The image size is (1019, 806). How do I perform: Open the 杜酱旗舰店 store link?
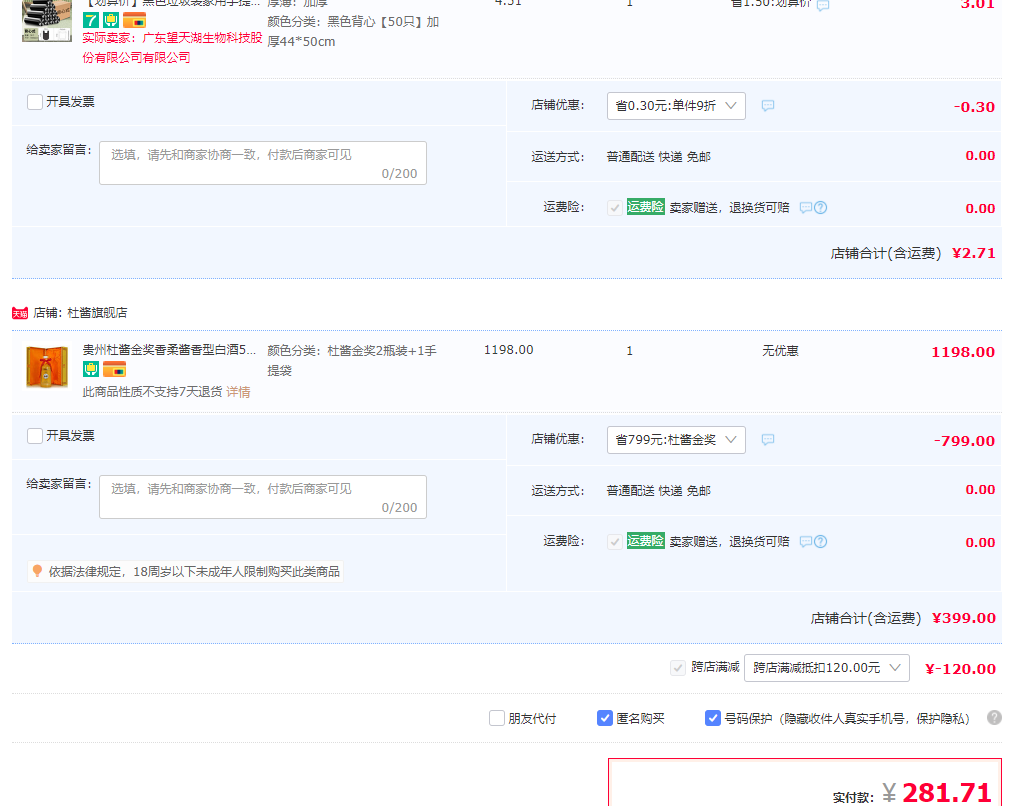coord(97,313)
